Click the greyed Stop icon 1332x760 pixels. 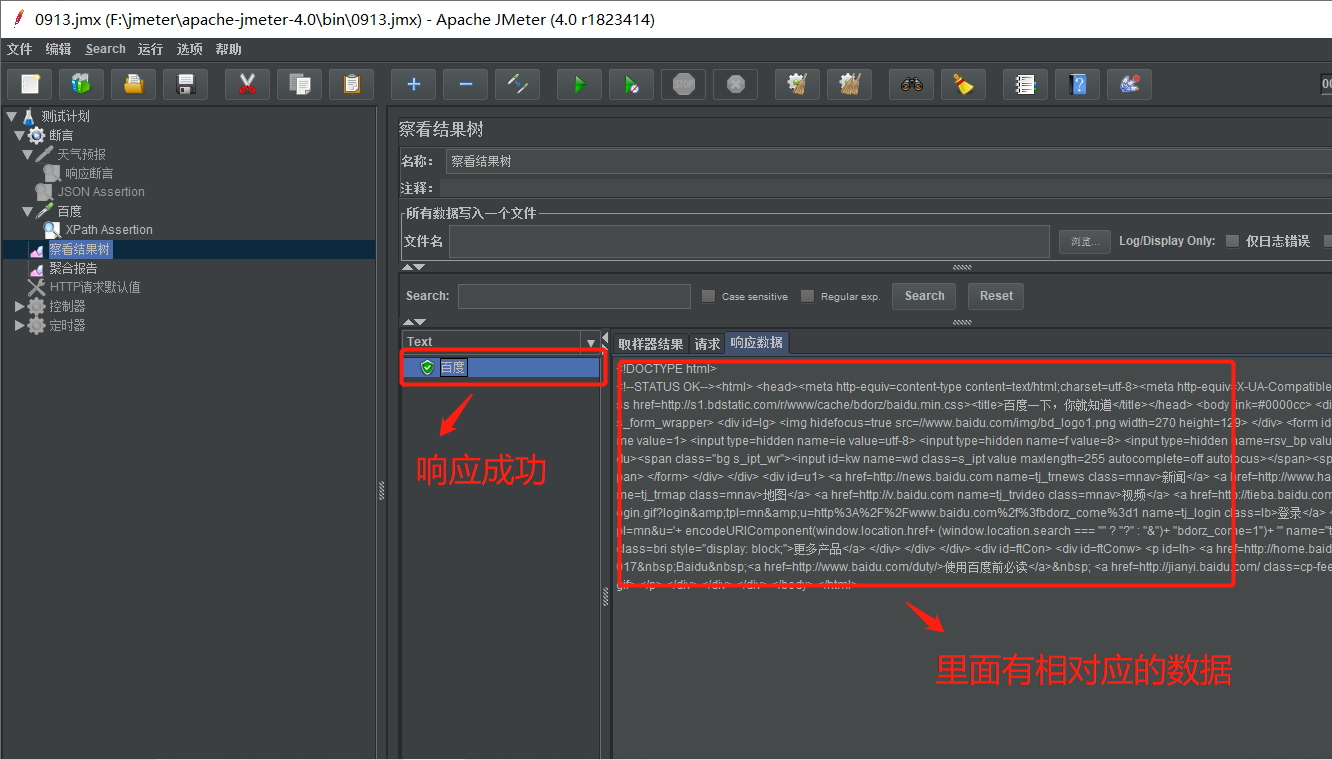[683, 84]
